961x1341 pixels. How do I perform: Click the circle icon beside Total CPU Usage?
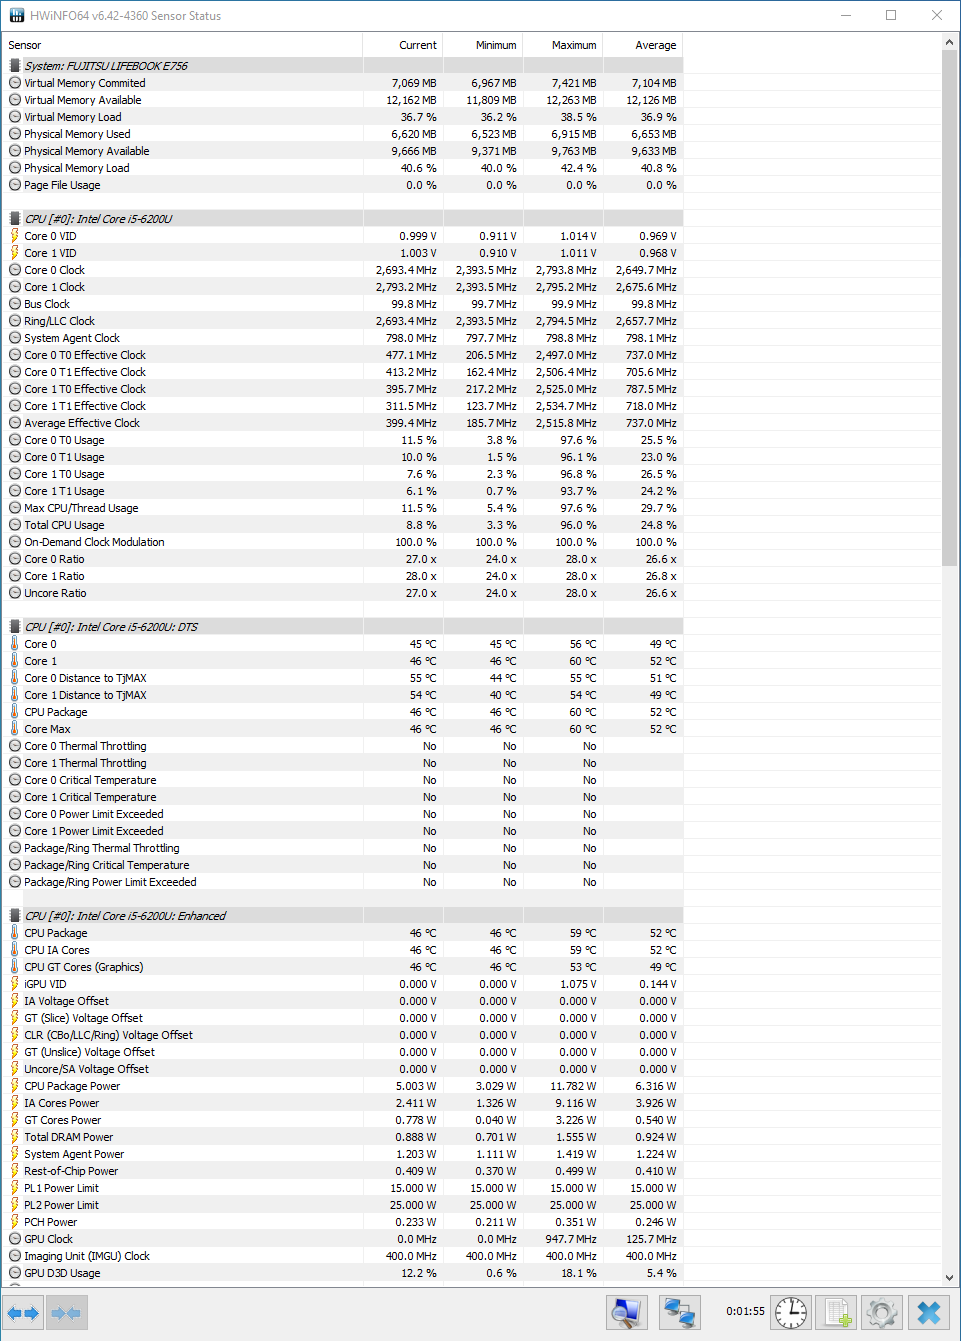(x=15, y=525)
